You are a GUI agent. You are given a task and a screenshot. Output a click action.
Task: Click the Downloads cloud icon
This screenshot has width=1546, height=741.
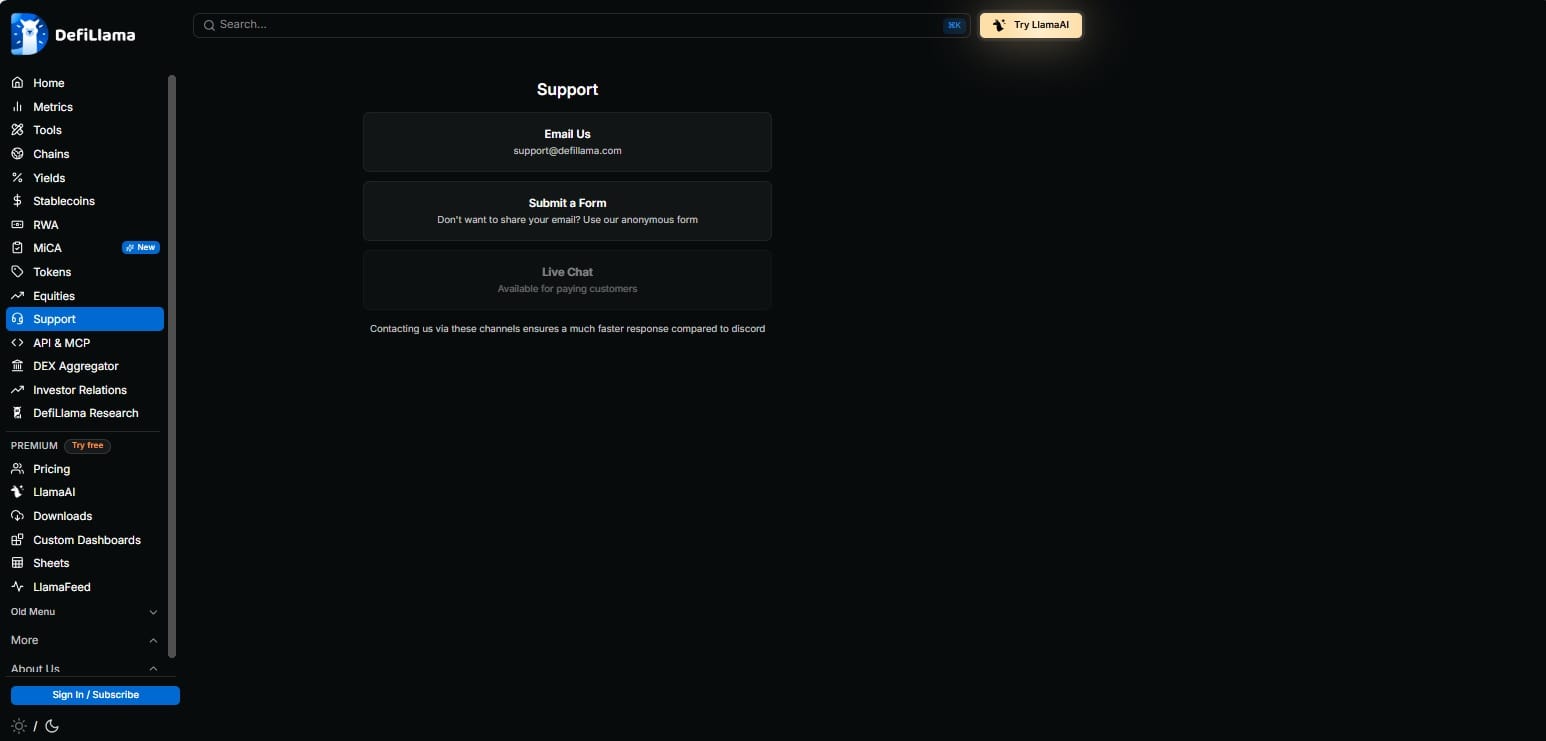(x=17, y=516)
